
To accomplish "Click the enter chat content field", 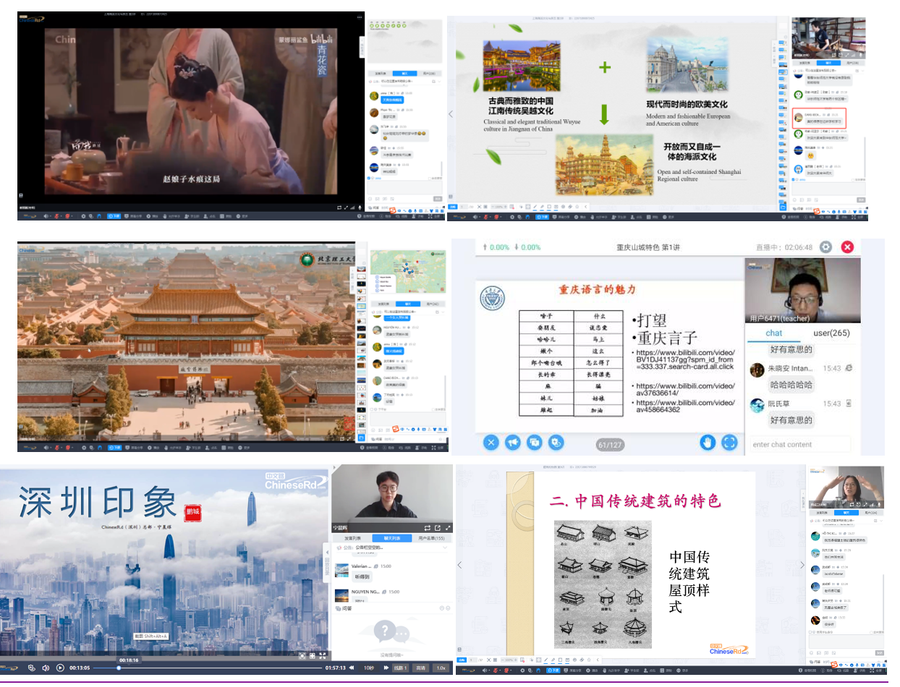I will (796, 444).
